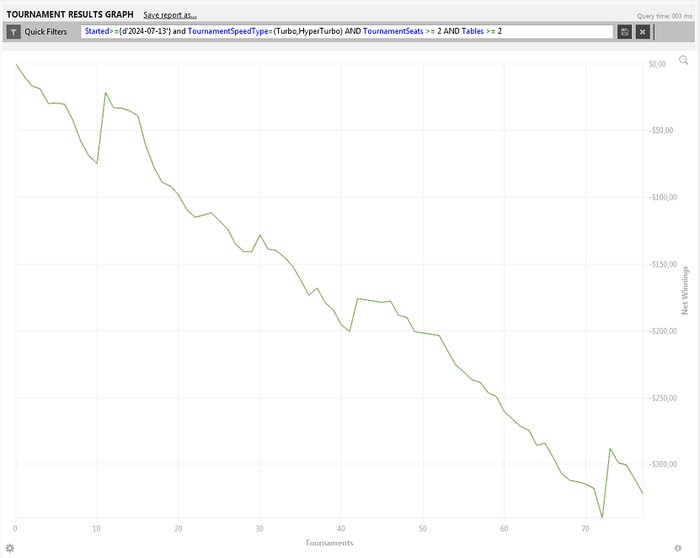Click into the quick filter expression field
Screen dimensions: 700x558
347,32
